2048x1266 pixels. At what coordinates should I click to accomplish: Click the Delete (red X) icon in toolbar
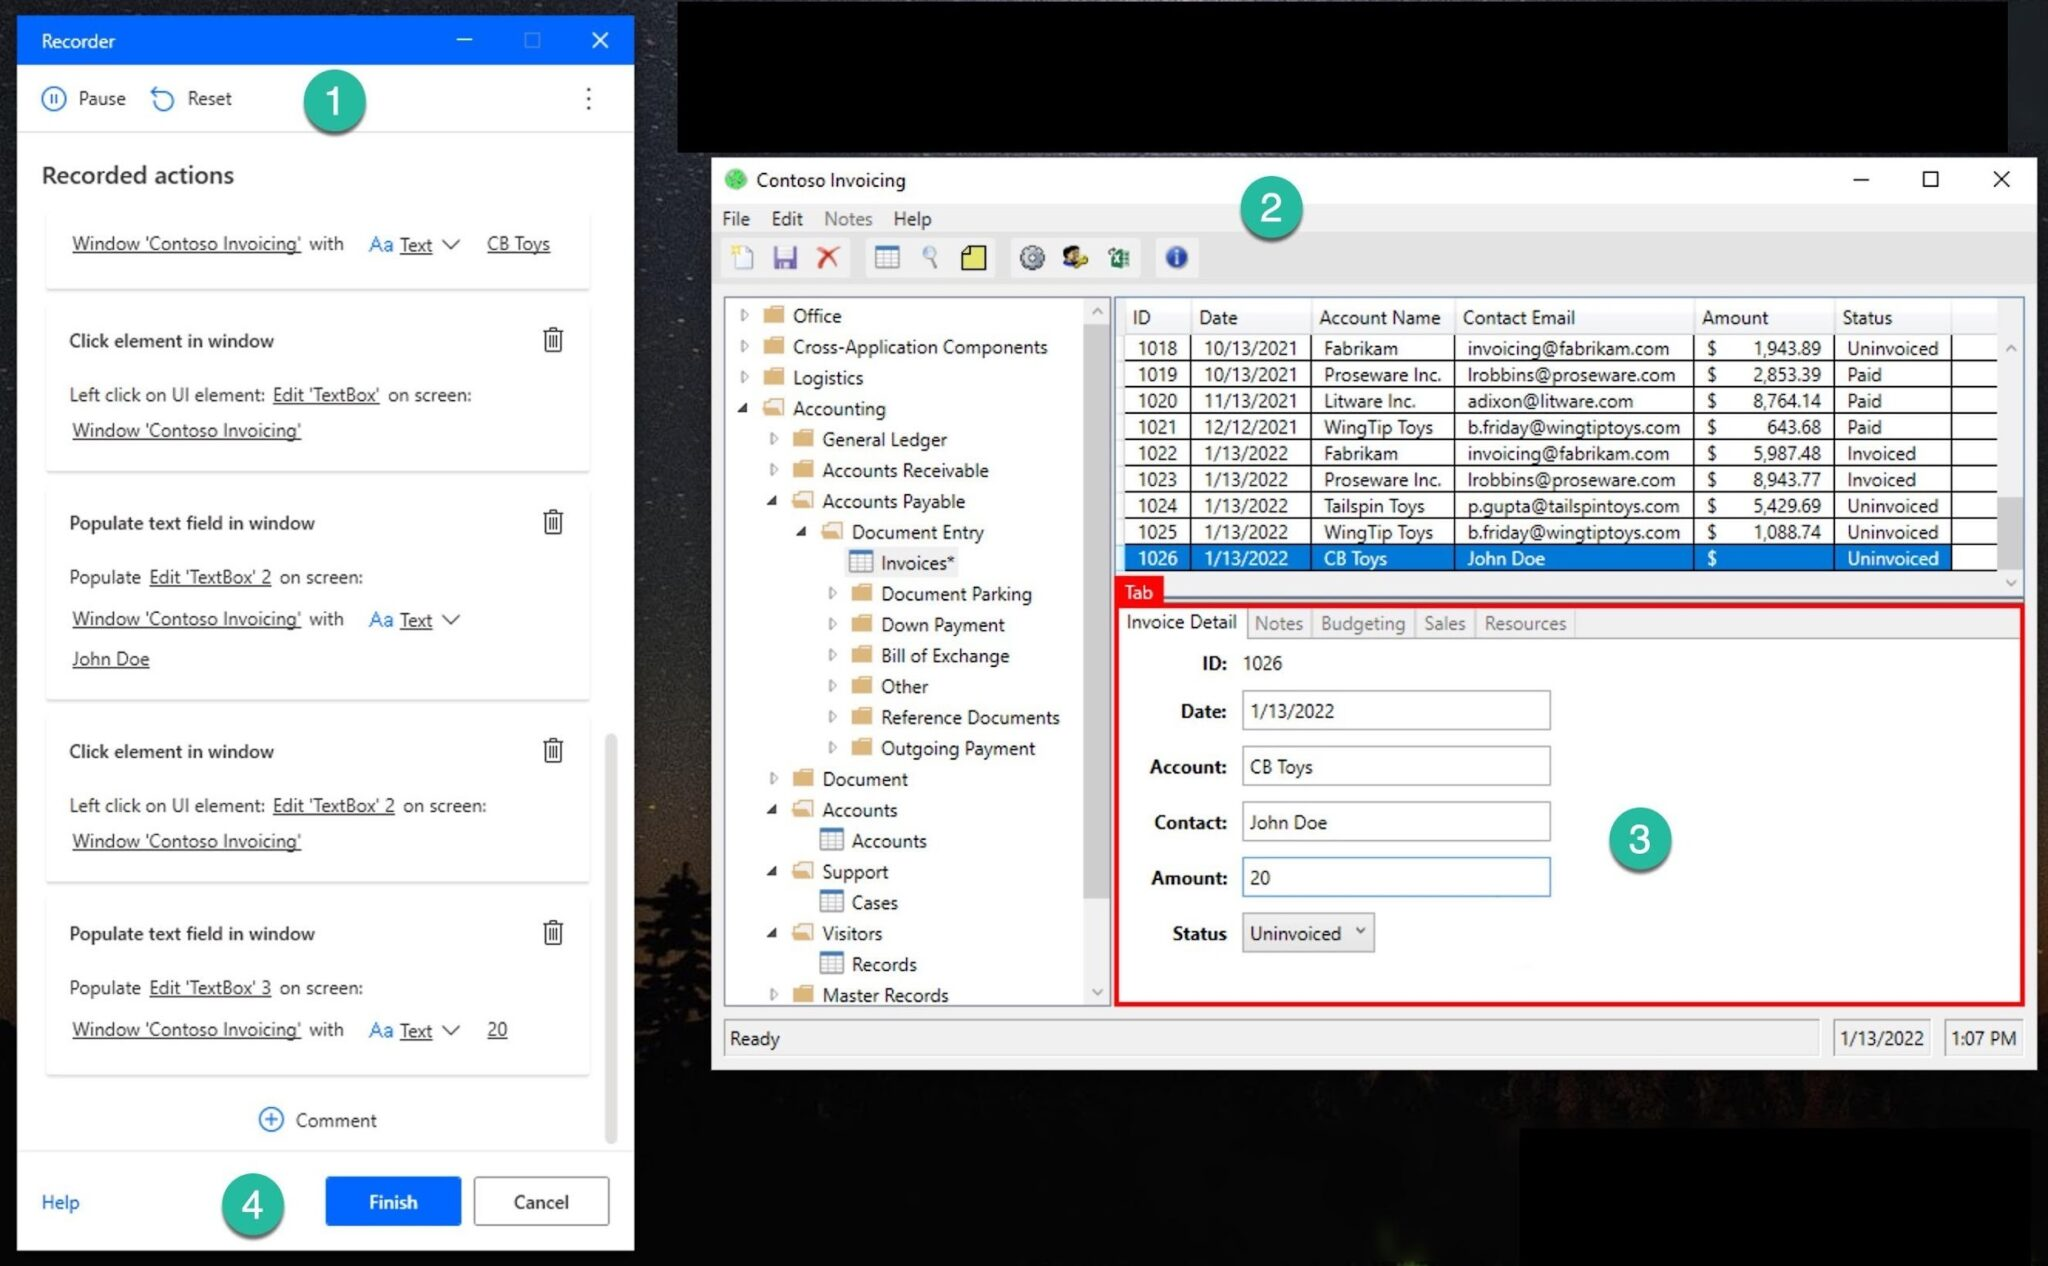832,258
